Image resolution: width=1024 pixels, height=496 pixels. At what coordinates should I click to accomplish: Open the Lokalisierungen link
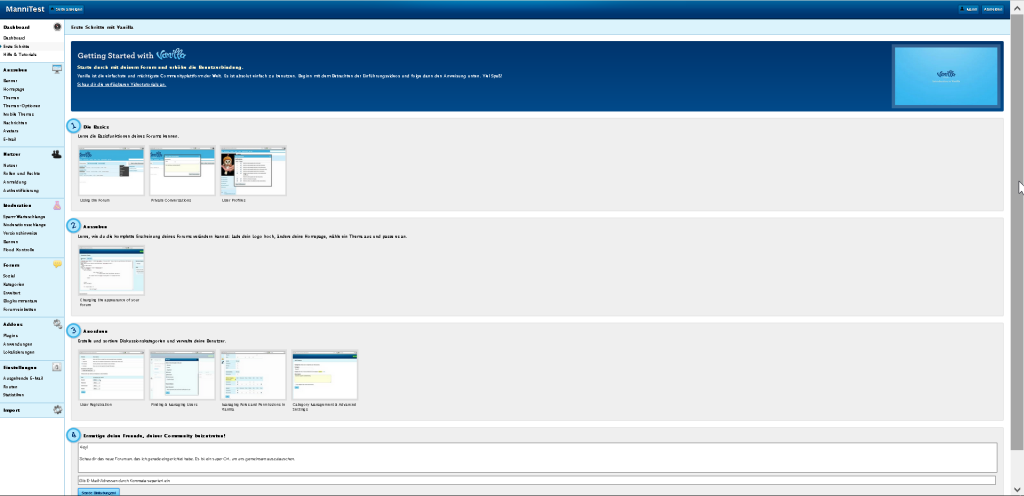19,352
